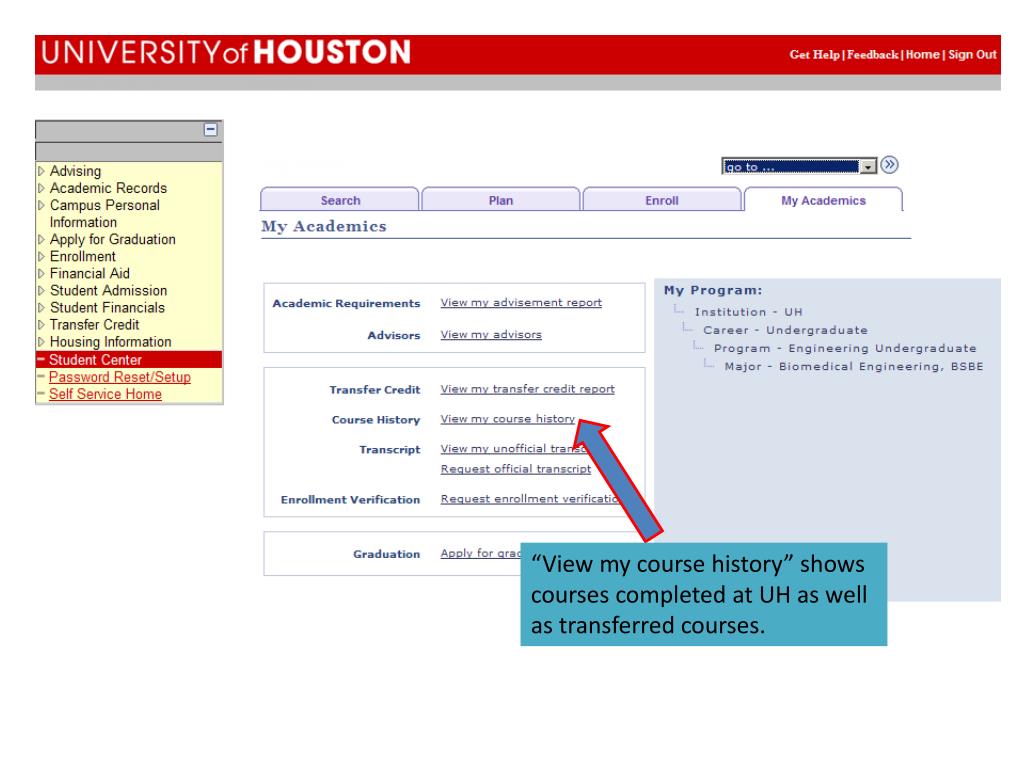Expand the Apply for Graduation triangle
This screenshot has width=1024, height=768.
[x=41, y=240]
